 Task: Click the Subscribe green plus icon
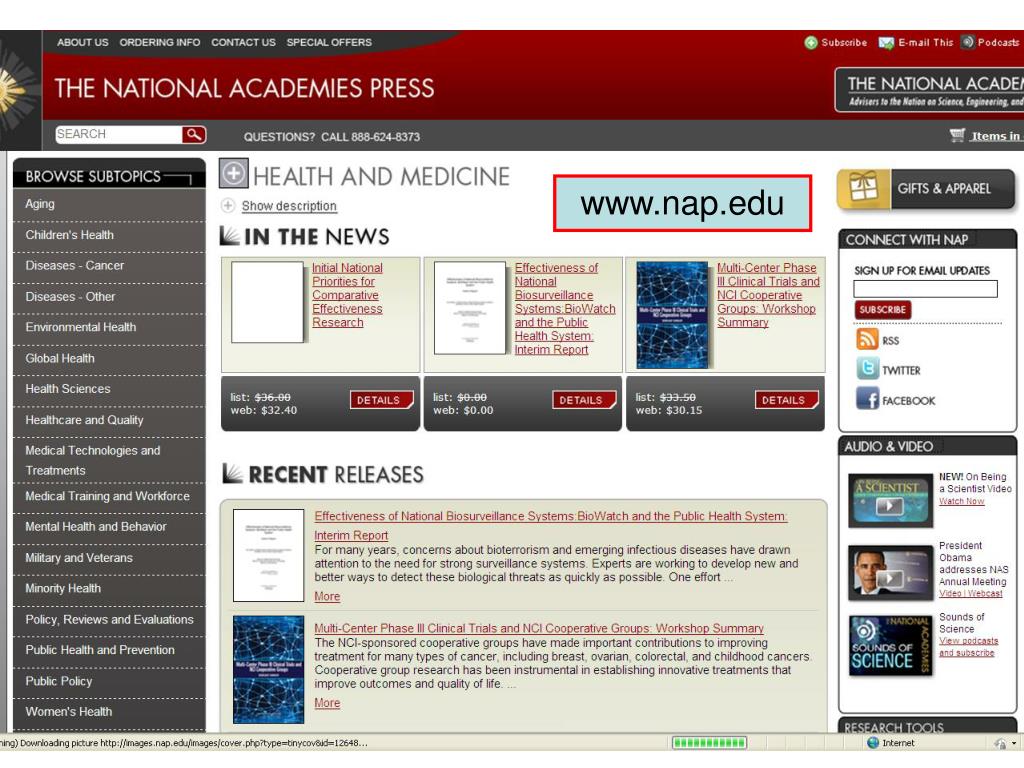[x=811, y=43]
